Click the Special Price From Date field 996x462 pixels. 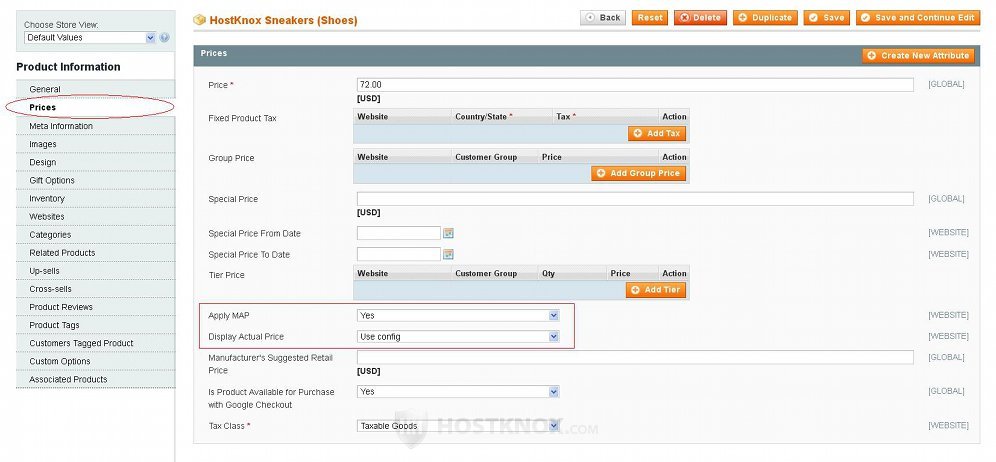pyautogui.click(x=399, y=233)
